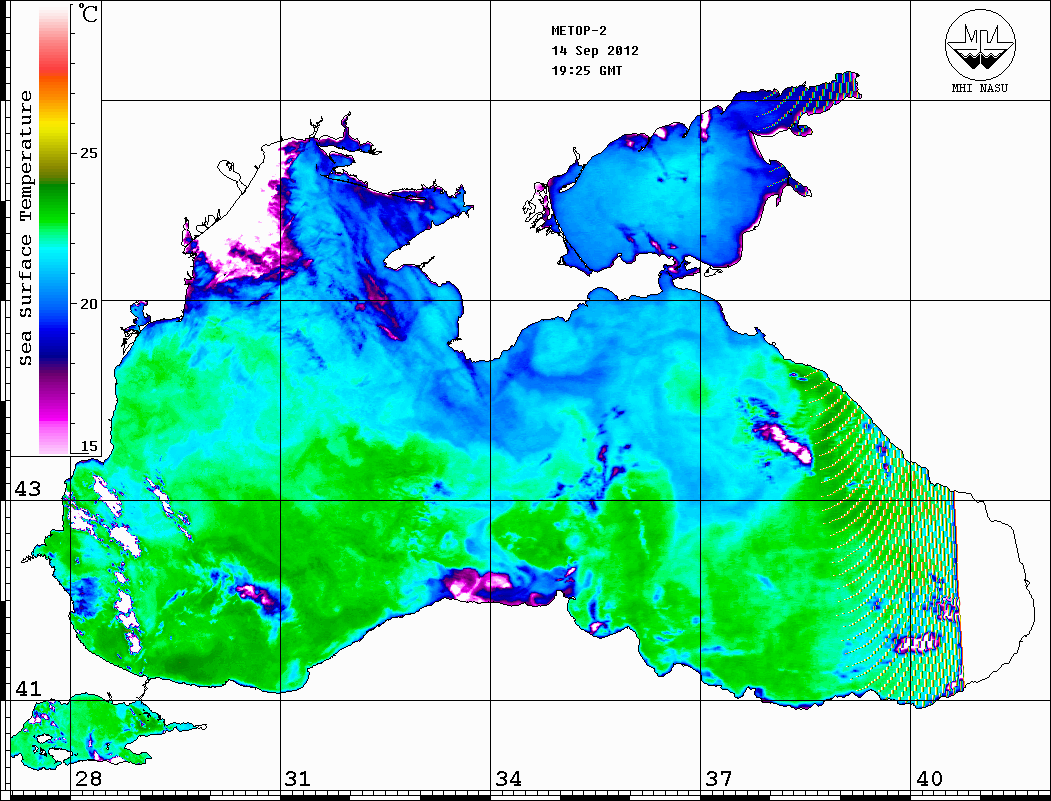Click the '19:25 GMT' time text

click(x=587, y=70)
